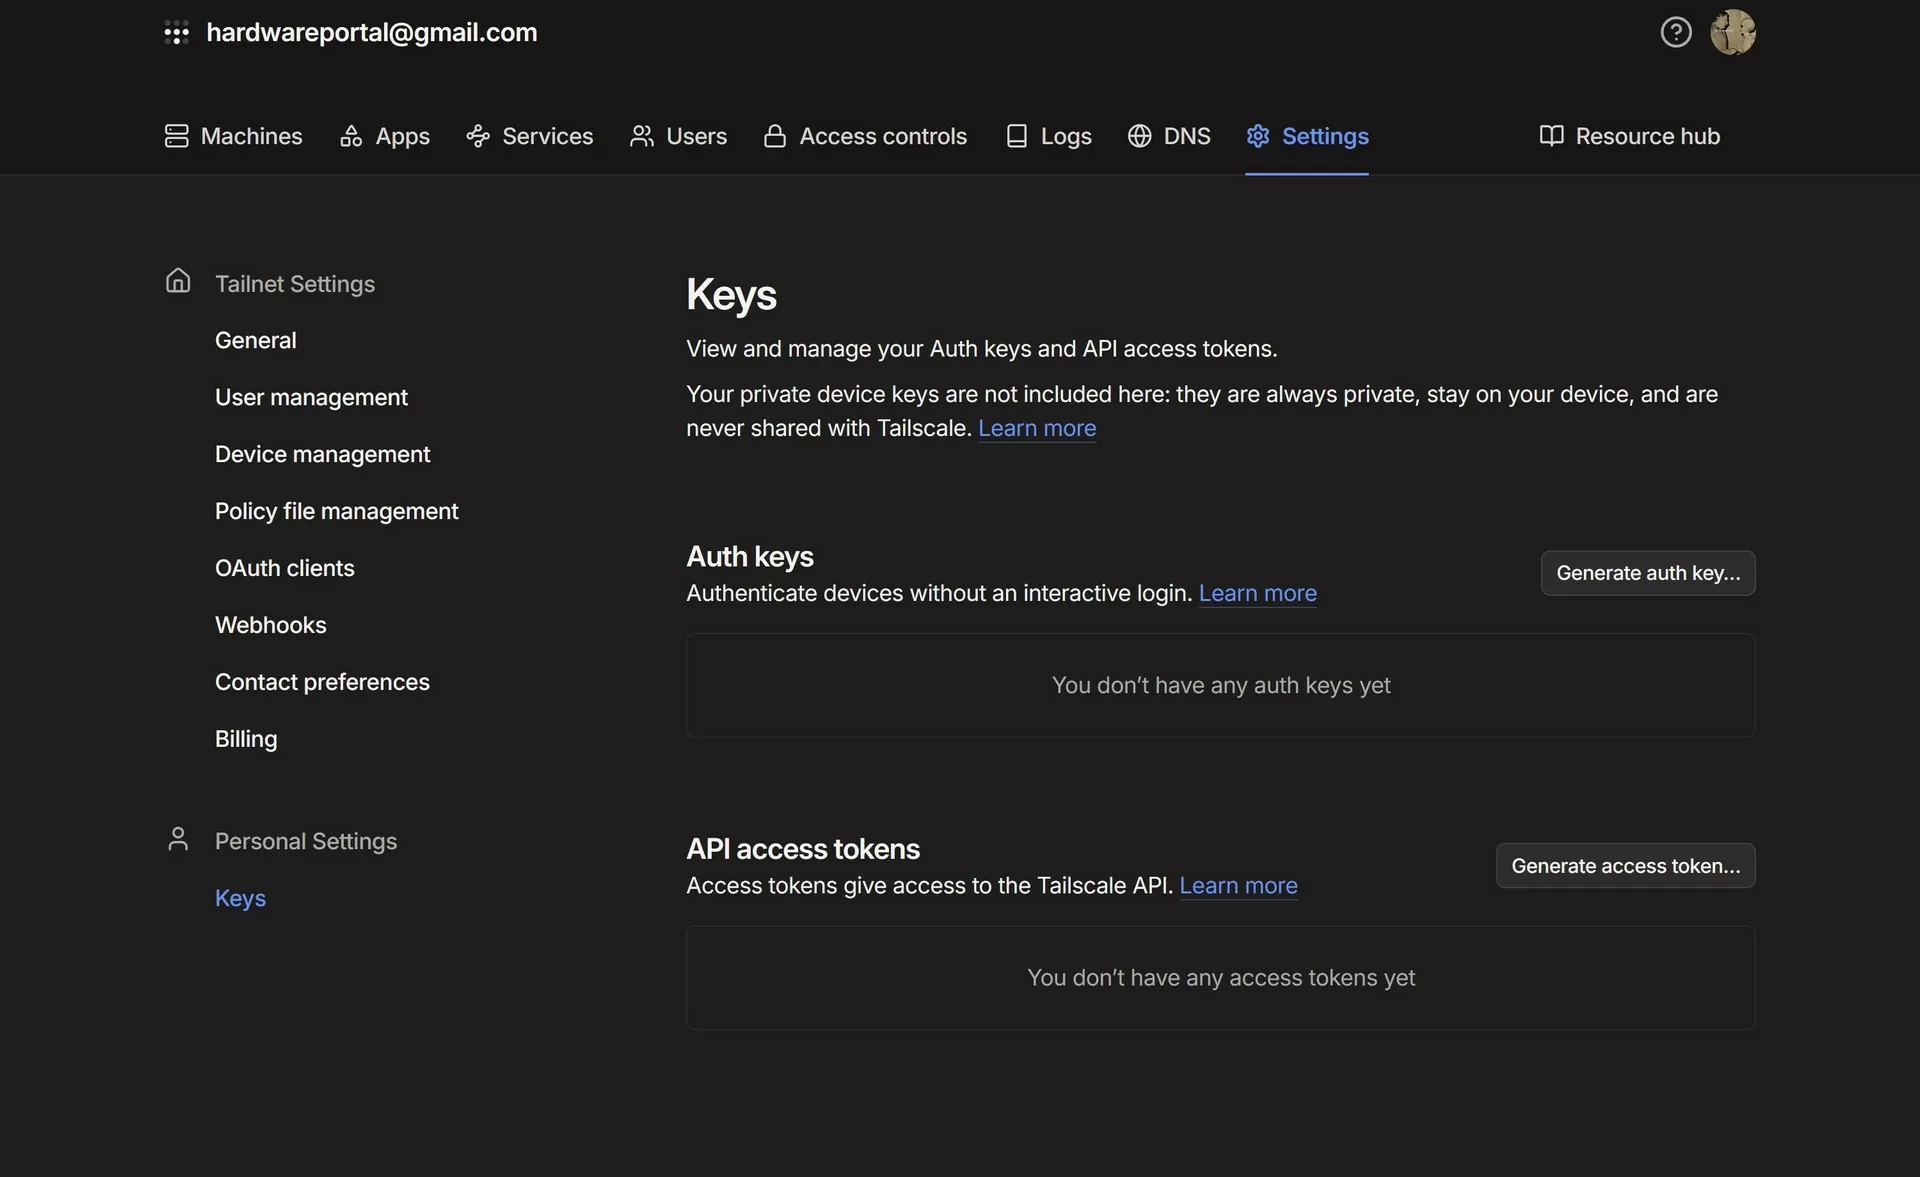Viewport: 1920px width, 1177px height.
Task: Click the Machines server icon
Action: click(176, 136)
